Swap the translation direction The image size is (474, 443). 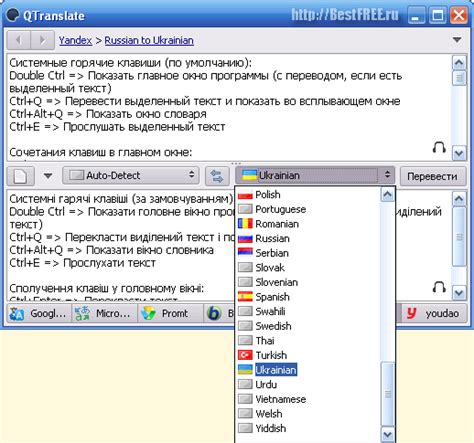pos(217,176)
